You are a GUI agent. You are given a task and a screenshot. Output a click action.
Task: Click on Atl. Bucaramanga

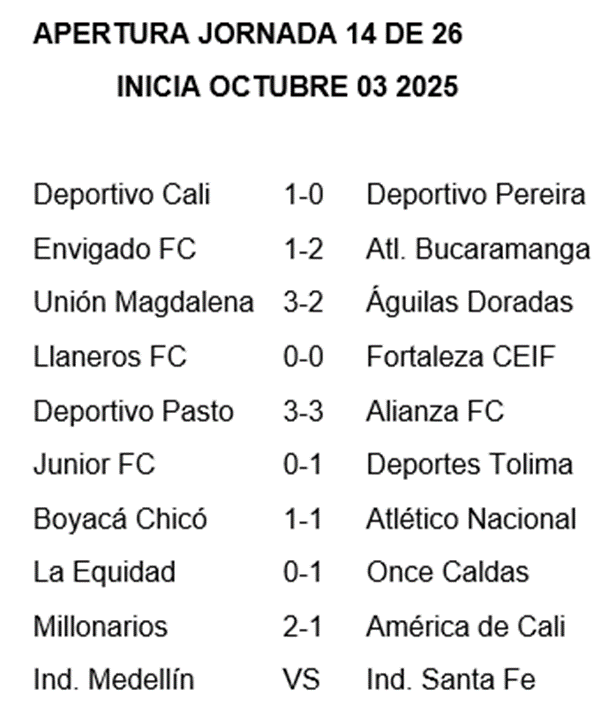[x=478, y=249]
